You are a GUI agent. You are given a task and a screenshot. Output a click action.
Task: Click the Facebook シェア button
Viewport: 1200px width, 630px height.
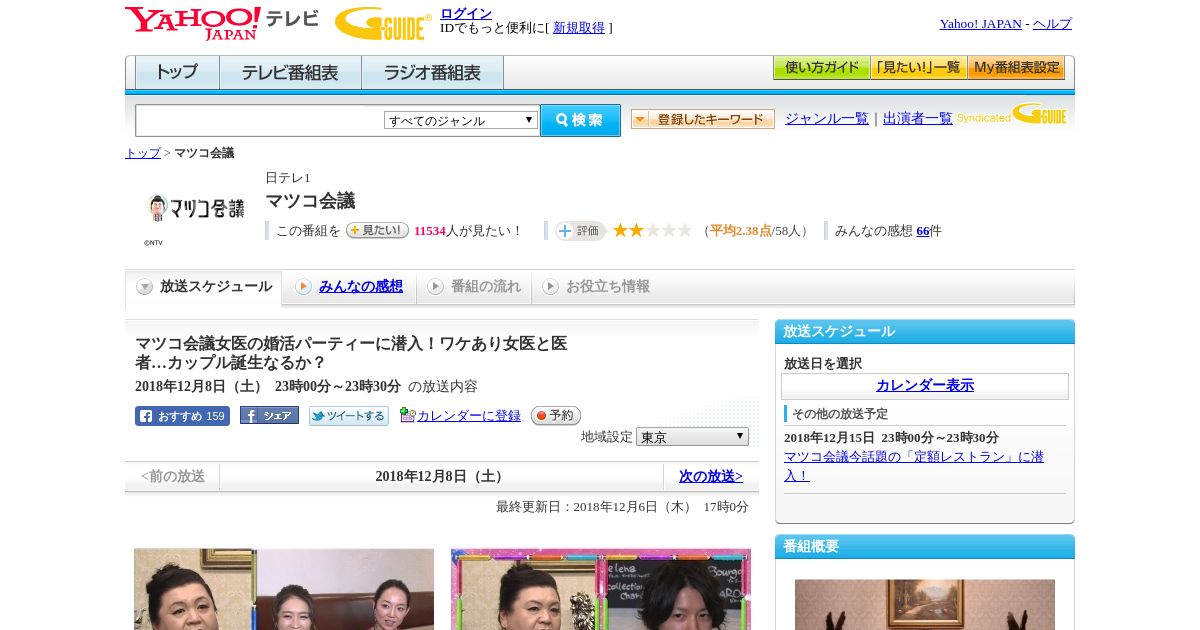click(x=269, y=415)
